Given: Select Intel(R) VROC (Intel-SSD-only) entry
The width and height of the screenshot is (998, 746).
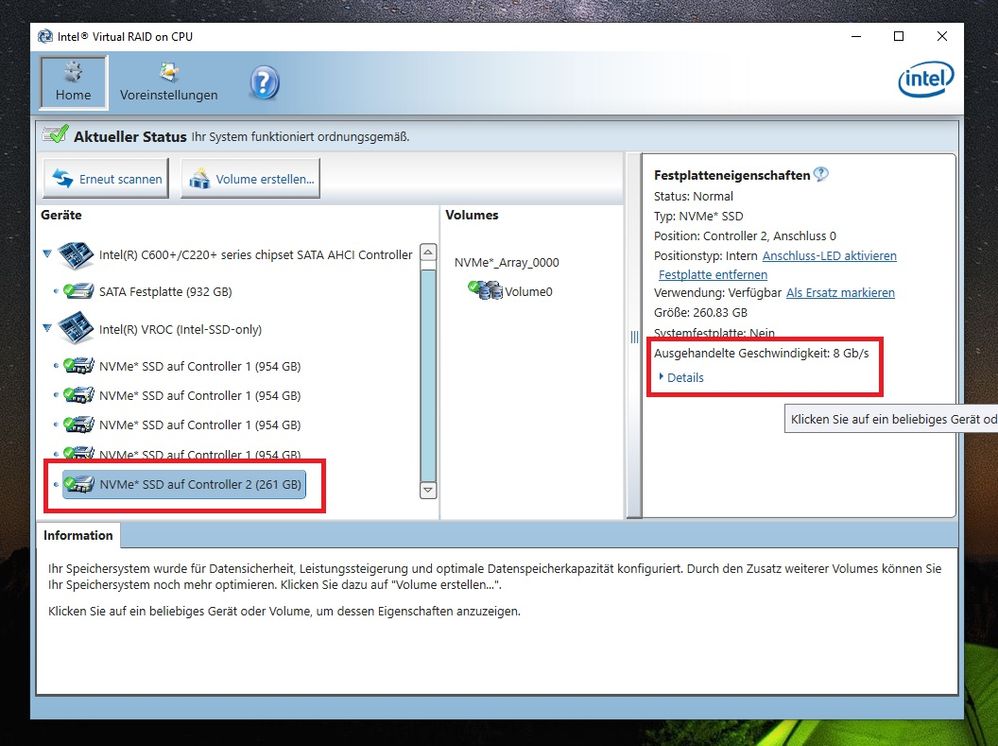Looking at the screenshot, I should coord(180,329).
